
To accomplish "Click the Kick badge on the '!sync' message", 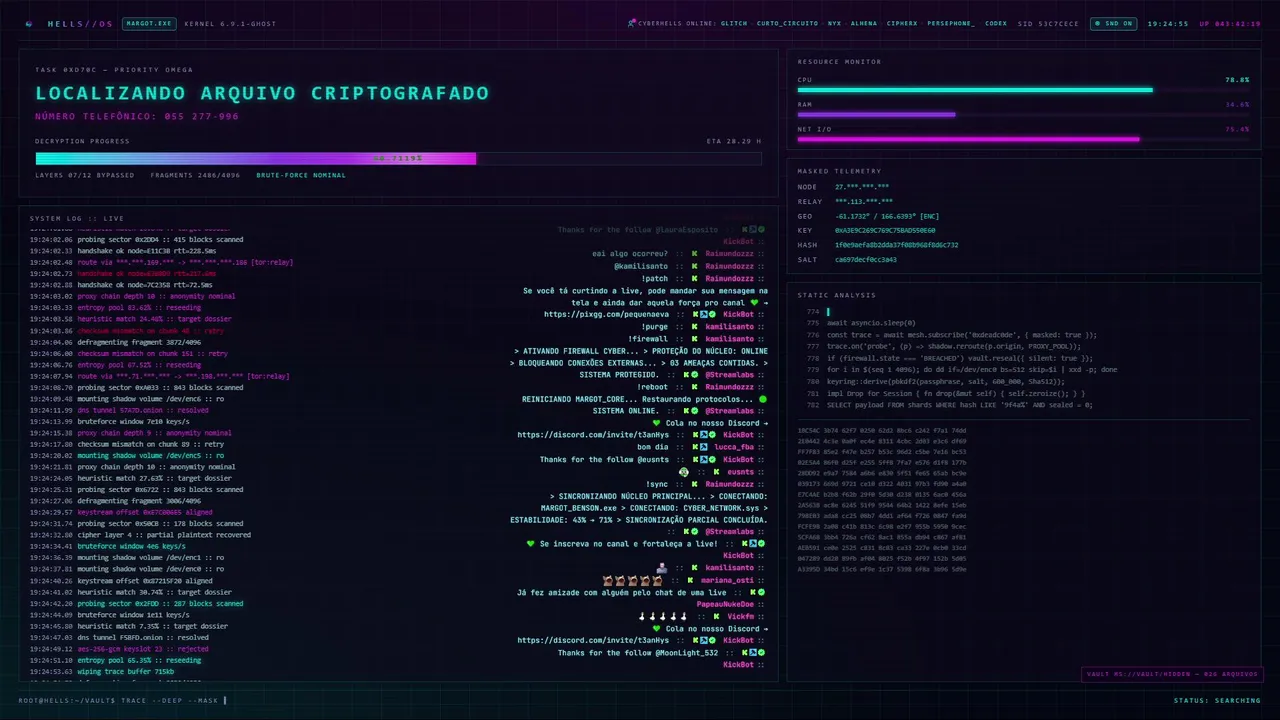I will tap(694, 483).
